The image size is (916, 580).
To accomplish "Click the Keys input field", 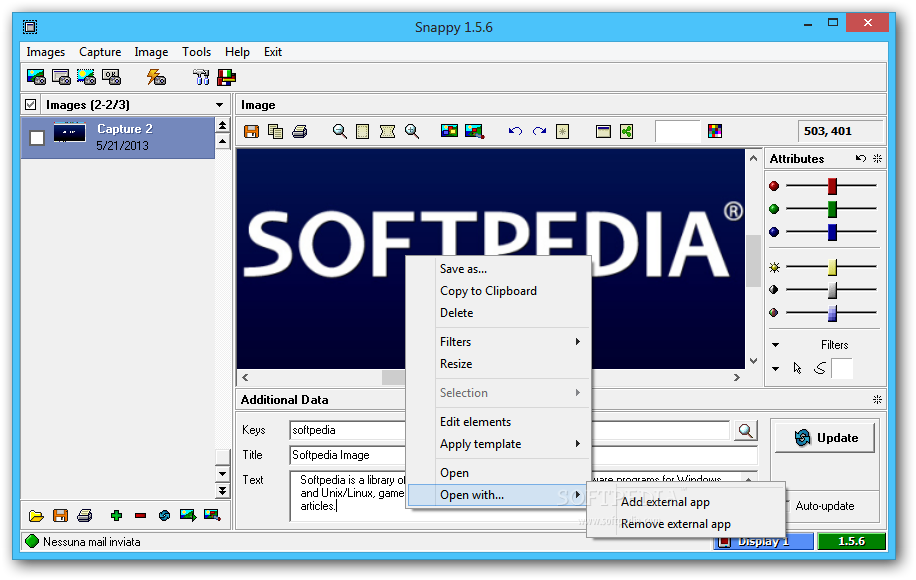I will pos(509,430).
